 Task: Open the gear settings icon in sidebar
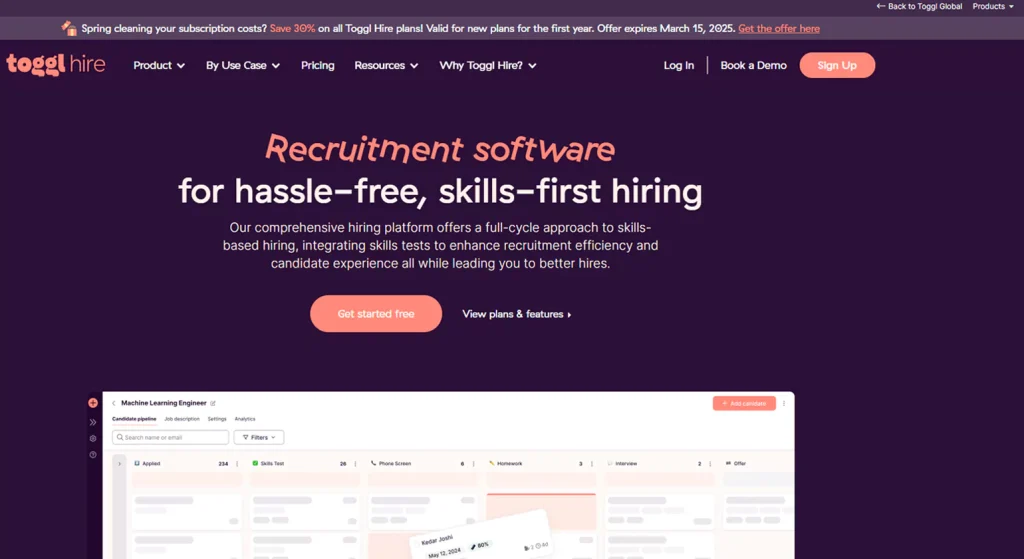(93, 438)
